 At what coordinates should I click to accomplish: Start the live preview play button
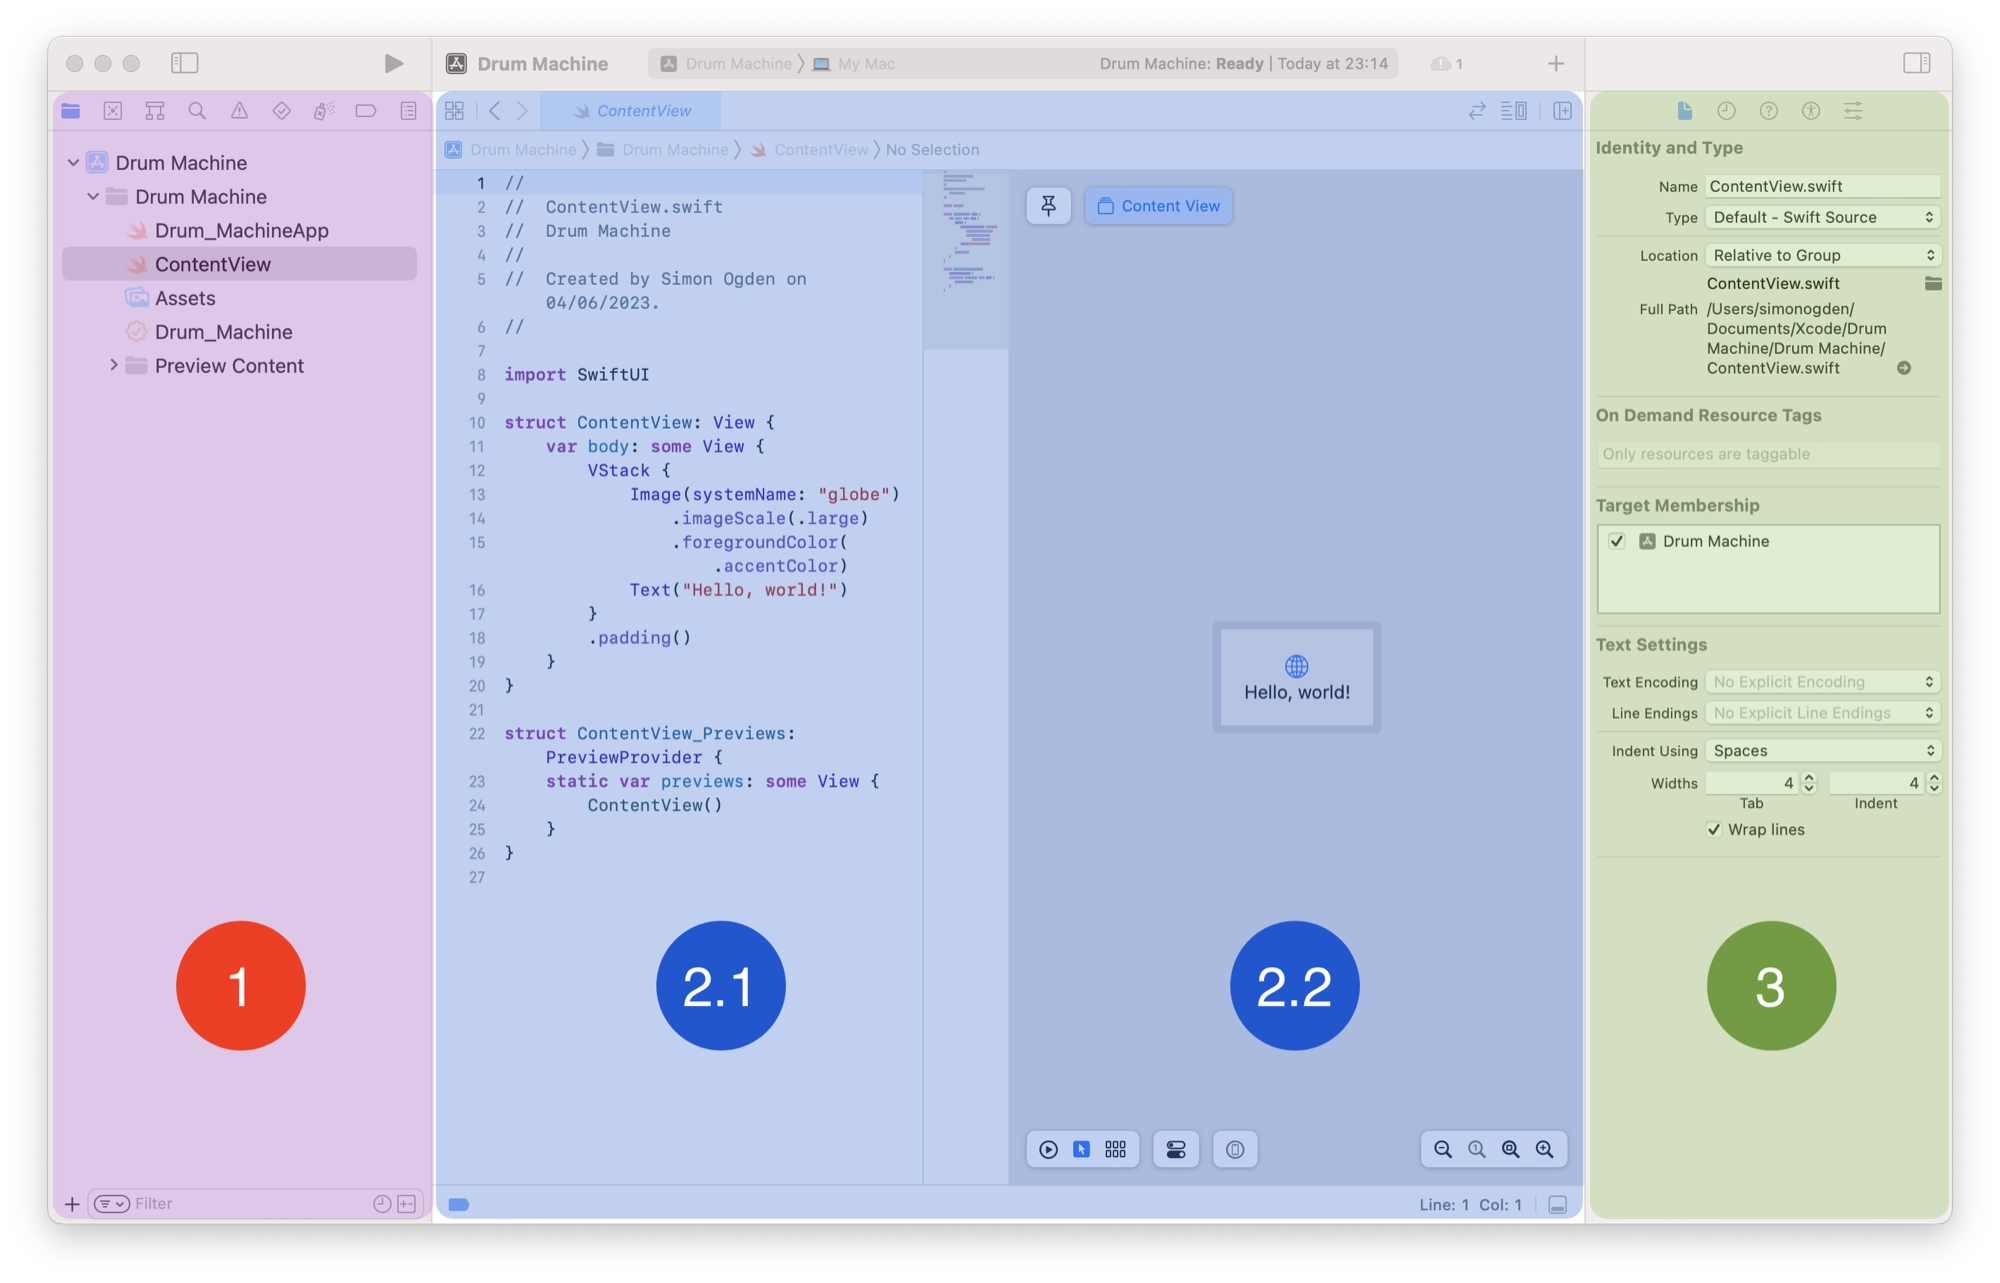1048,1149
